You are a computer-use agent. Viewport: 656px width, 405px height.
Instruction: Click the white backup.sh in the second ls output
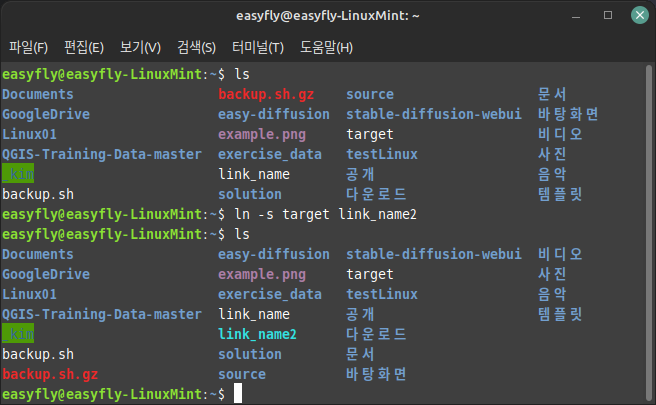38,354
